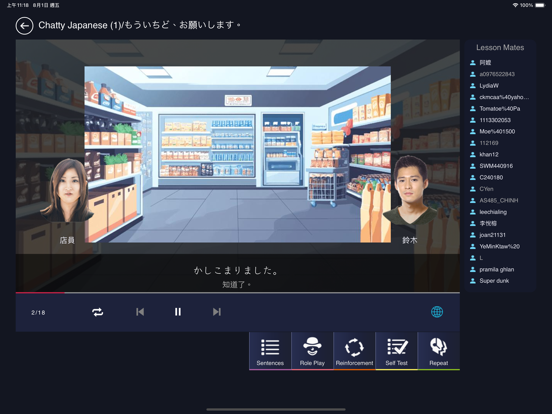The width and height of the screenshot is (552, 414).
Task: Click the user icon beside SWM440916
Action: click(473, 166)
